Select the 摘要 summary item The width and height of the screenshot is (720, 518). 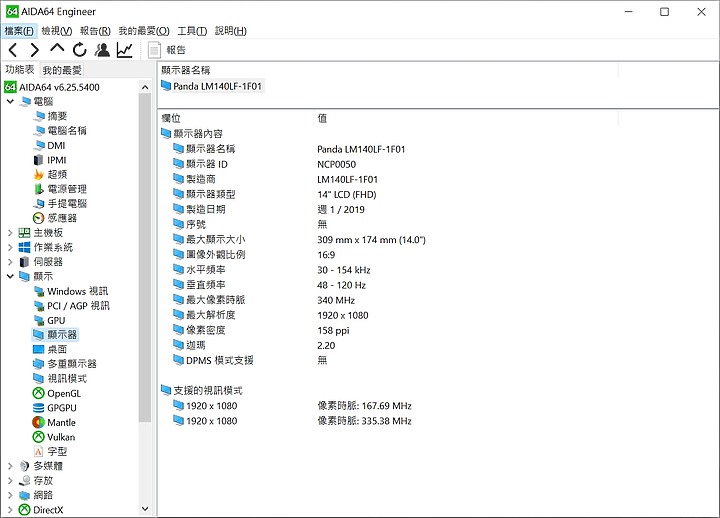[x=51, y=116]
